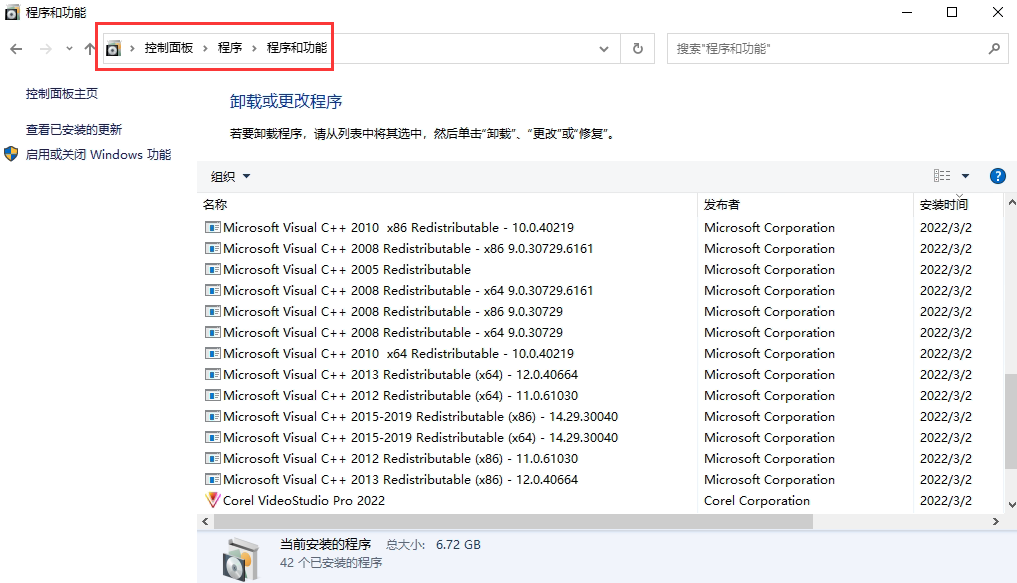
Task: Open the 组织 dropdown menu
Action: pos(230,176)
